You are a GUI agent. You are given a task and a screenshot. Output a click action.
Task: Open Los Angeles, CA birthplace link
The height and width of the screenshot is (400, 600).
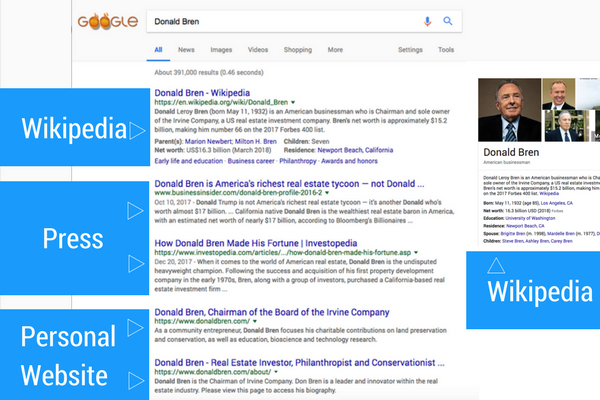coord(557,203)
